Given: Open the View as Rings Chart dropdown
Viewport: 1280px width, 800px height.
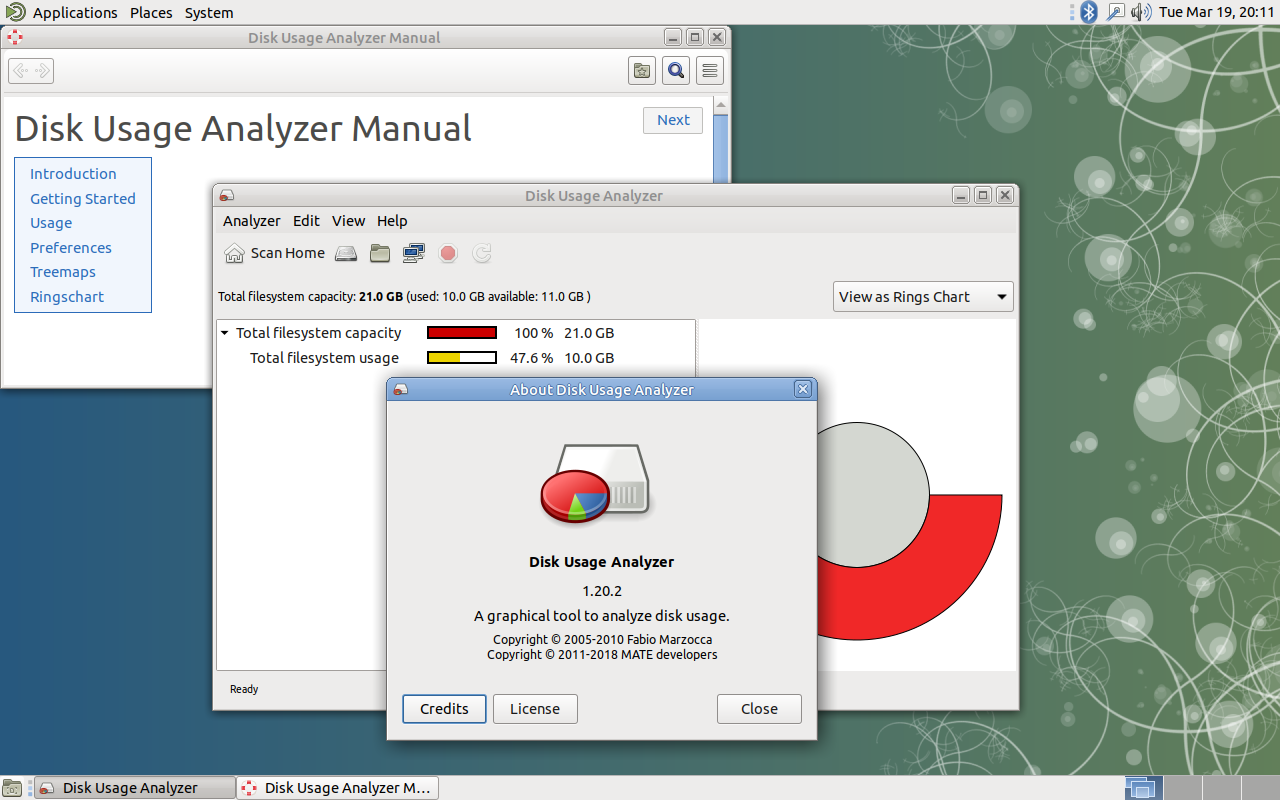Looking at the screenshot, I should click(x=923, y=297).
